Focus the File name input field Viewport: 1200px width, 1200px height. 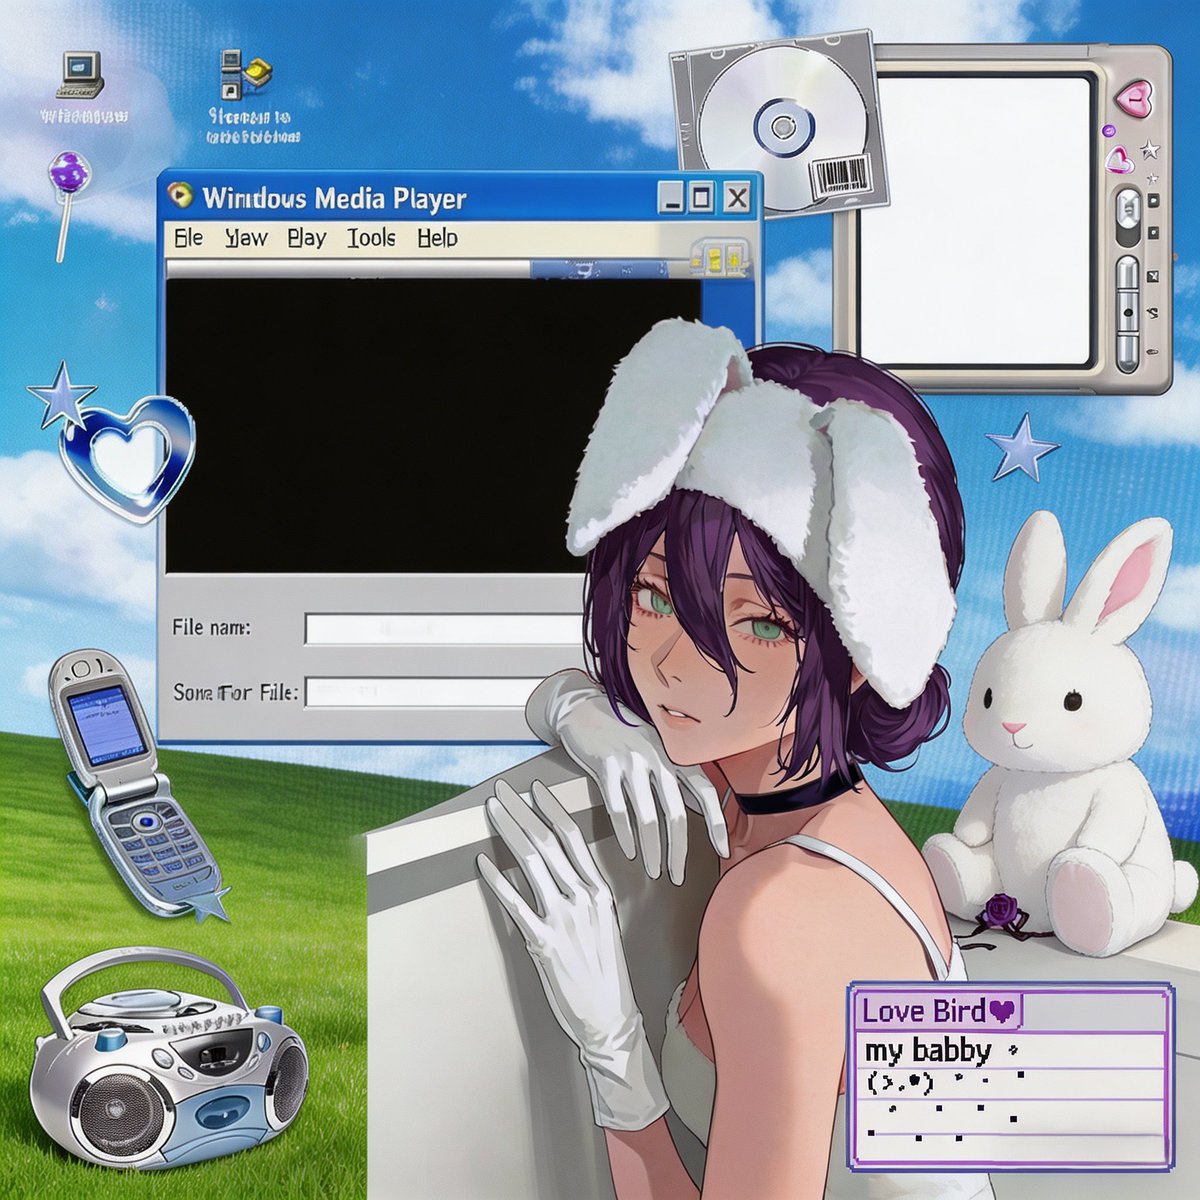445,629
